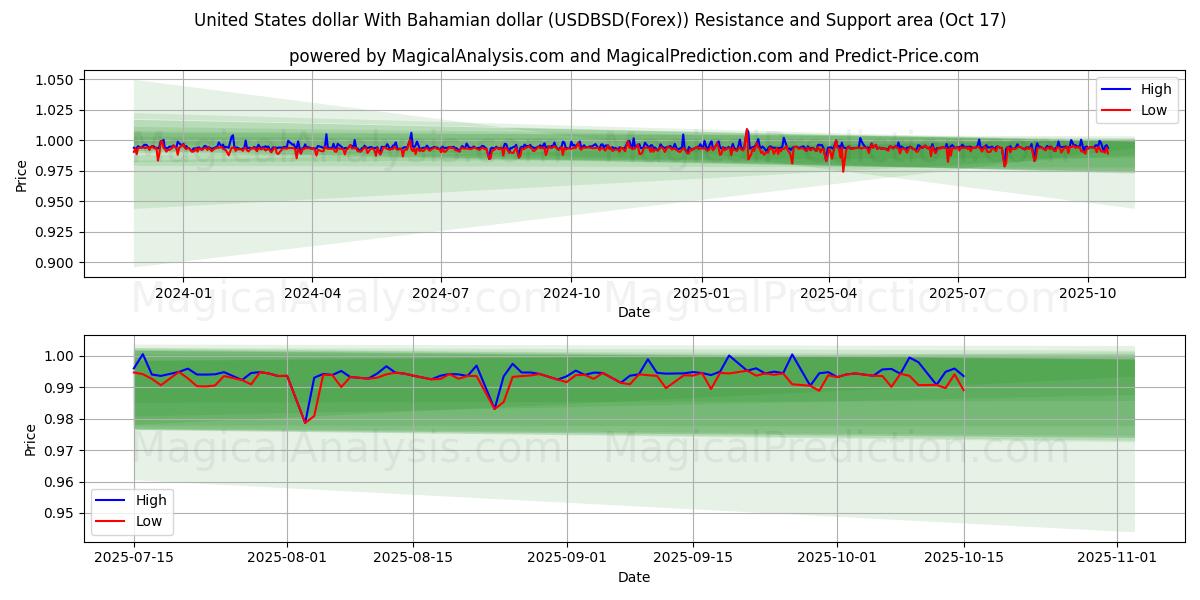Click the 2024-07 date tick on top chart
This screenshot has width=1200, height=600.
(x=441, y=293)
